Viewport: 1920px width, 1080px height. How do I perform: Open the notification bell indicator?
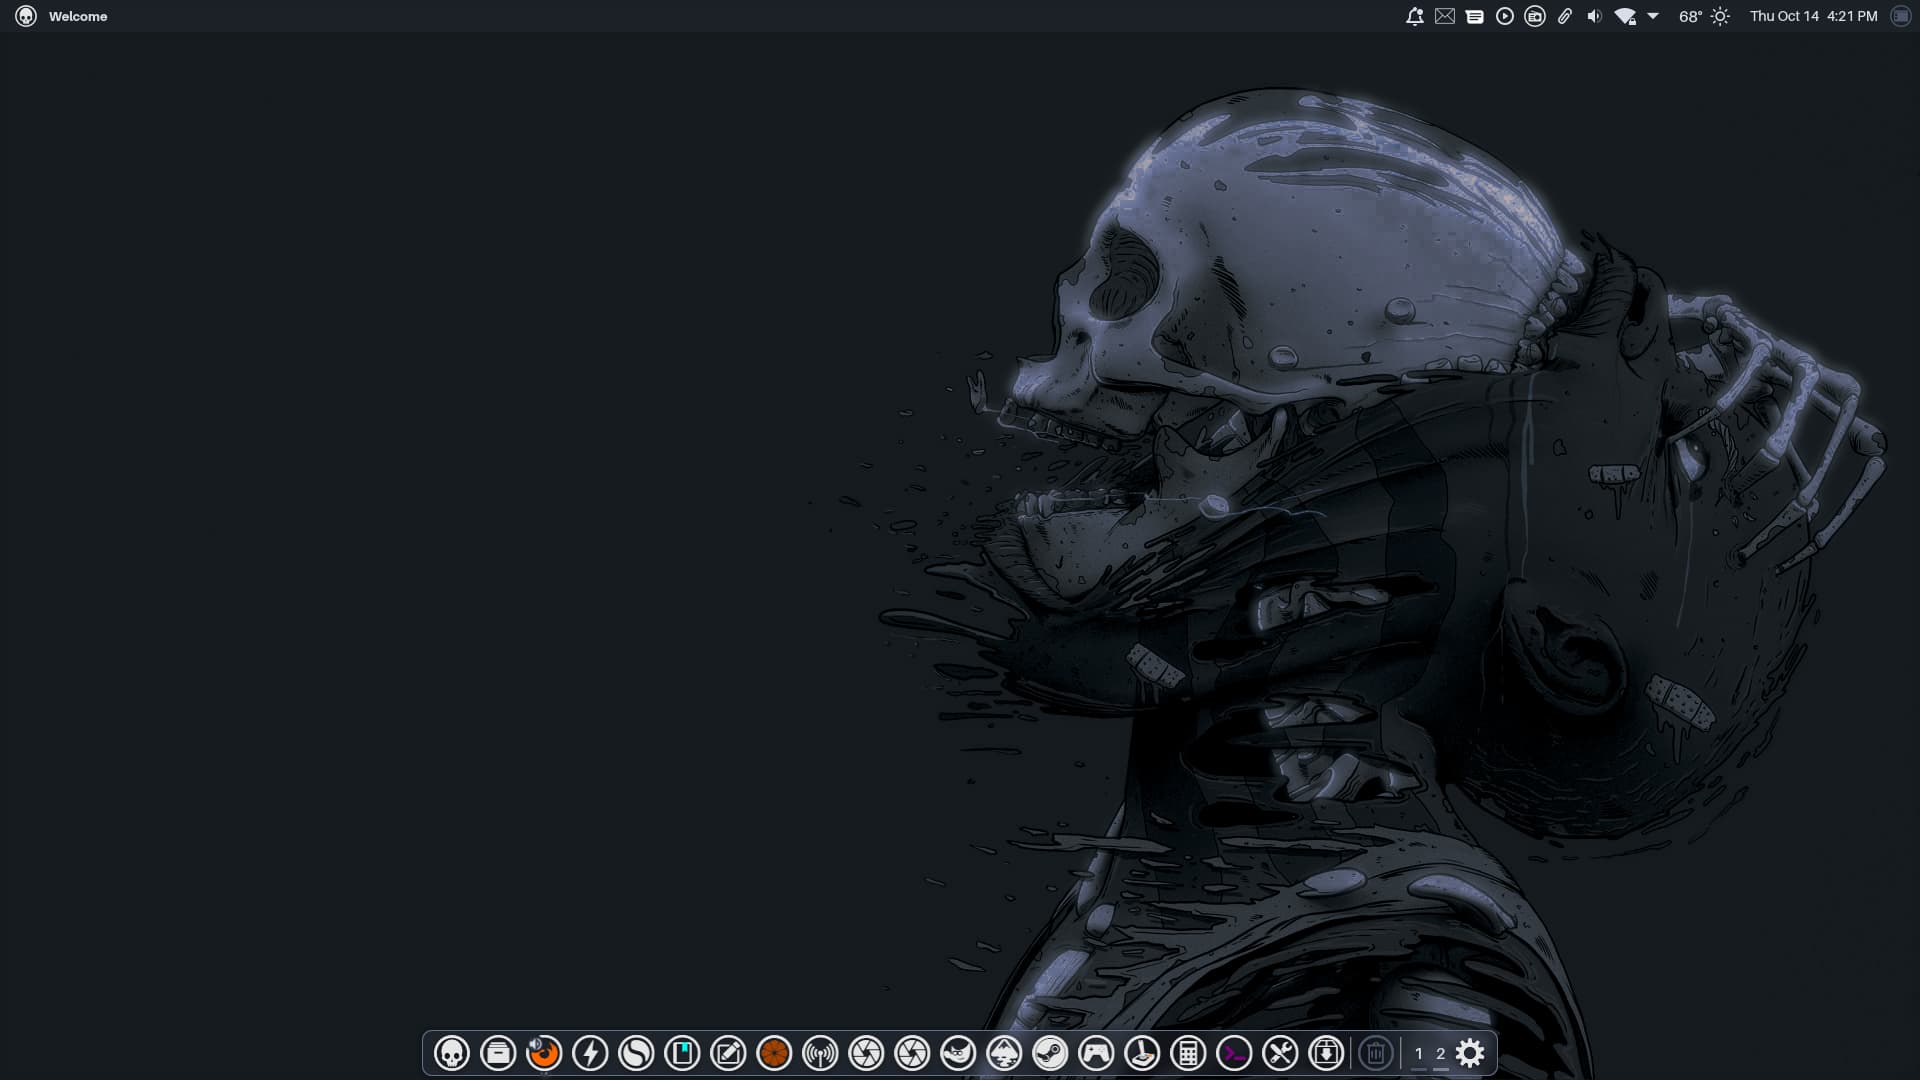pyautogui.click(x=1414, y=16)
